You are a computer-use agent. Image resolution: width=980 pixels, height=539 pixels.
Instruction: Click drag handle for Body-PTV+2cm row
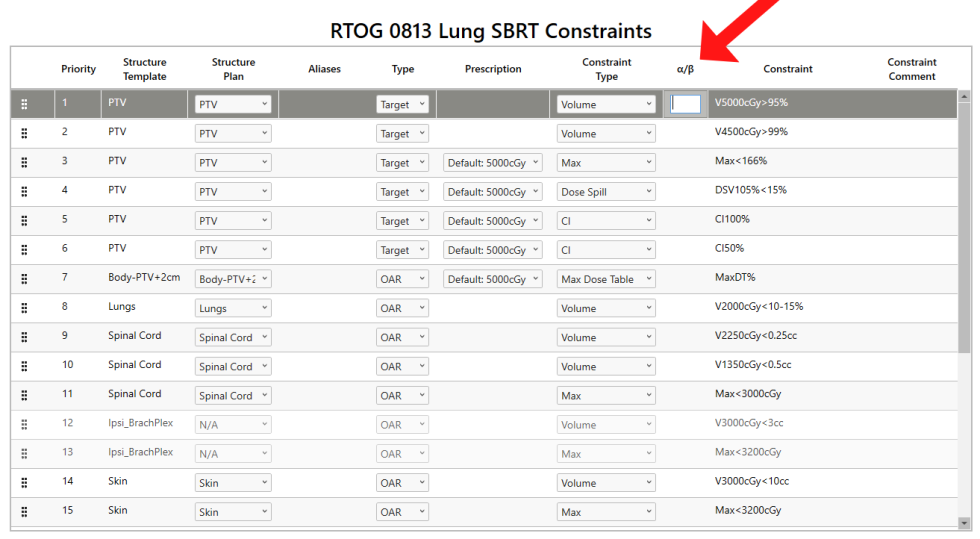pos(24,279)
